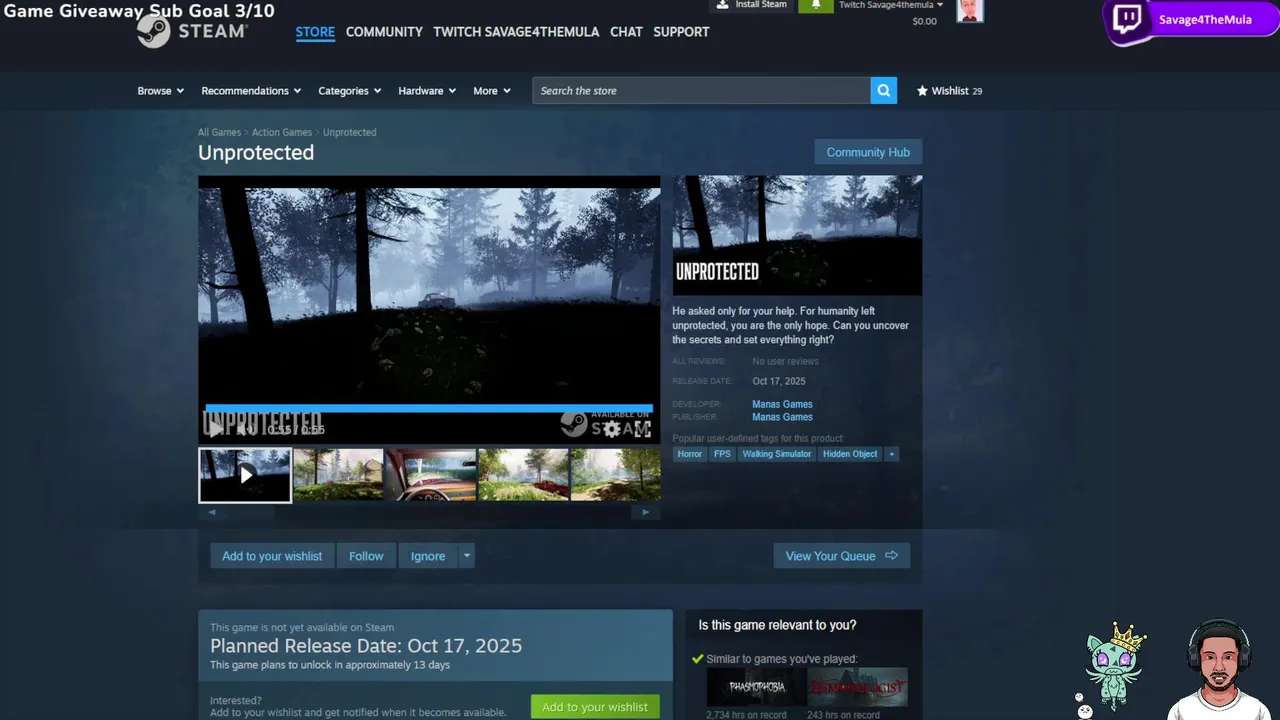Image resolution: width=1280 pixels, height=720 pixels.
Task: Click the Search the store field
Action: tap(701, 90)
